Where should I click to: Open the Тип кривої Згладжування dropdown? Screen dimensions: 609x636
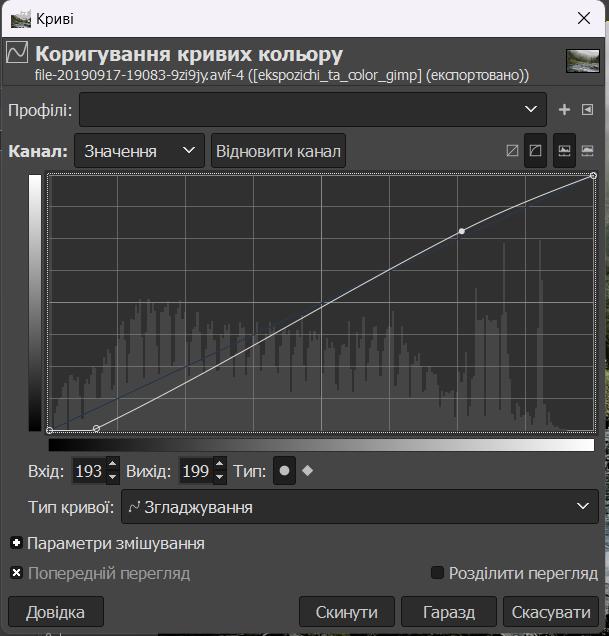pyautogui.click(x=360, y=507)
